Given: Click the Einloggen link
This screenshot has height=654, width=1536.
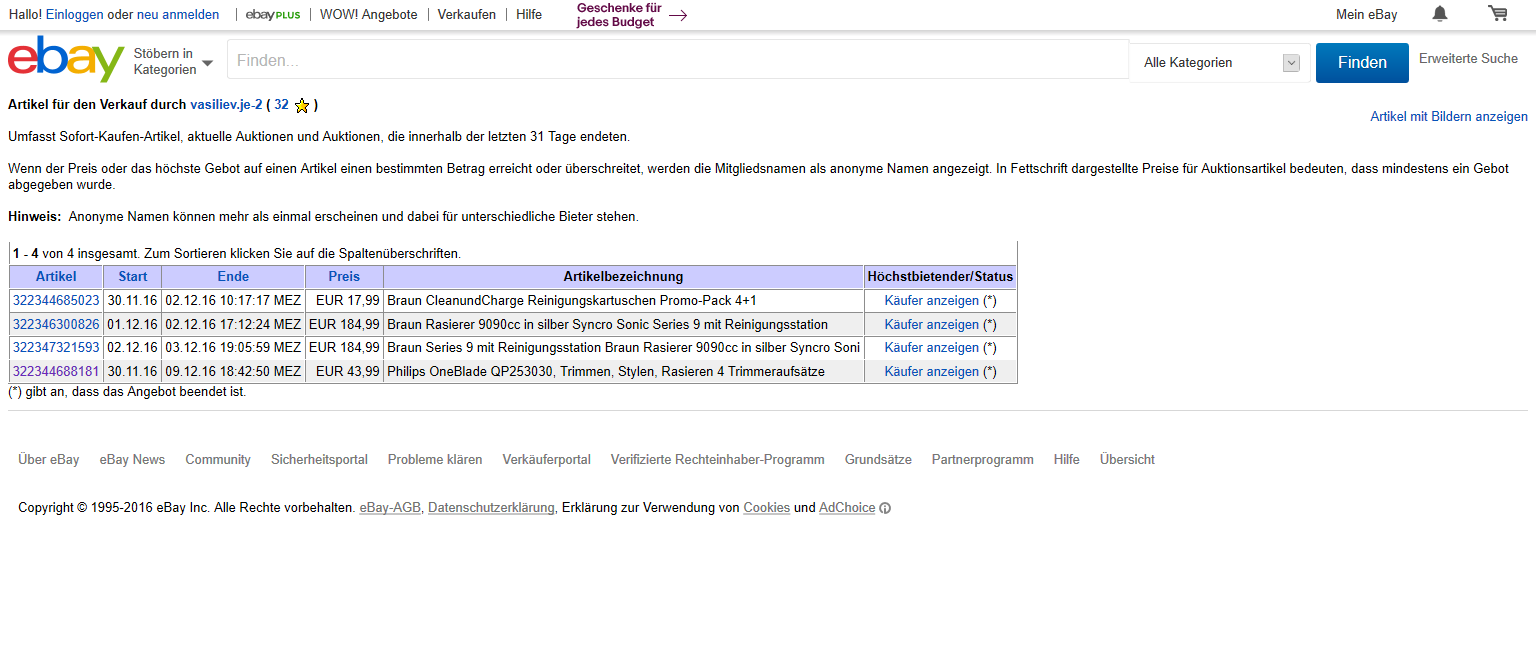Looking at the screenshot, I should tap(74, 14).
